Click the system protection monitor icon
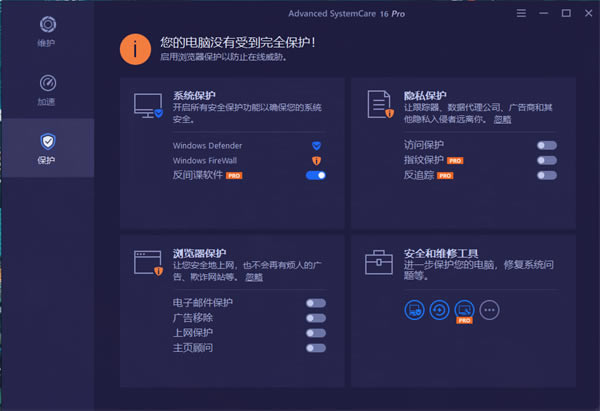The width and height of the screenshot is (600, 411). (148, 106)
